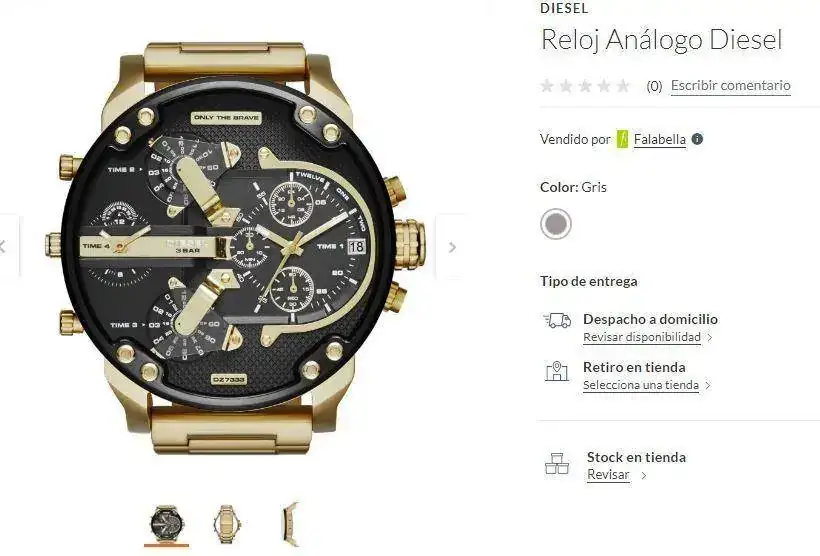Screen dimensions: 820x556
Task: Click the Falabella seller info icon
Action: [697, 139]
